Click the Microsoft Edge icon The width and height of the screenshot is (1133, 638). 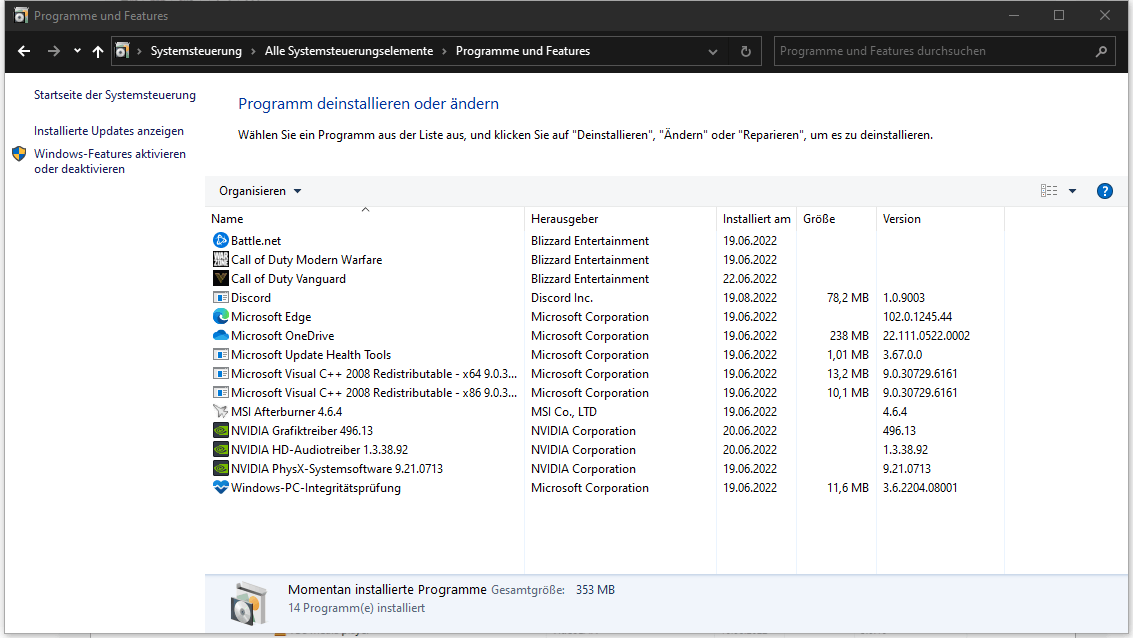pos(220,316)
